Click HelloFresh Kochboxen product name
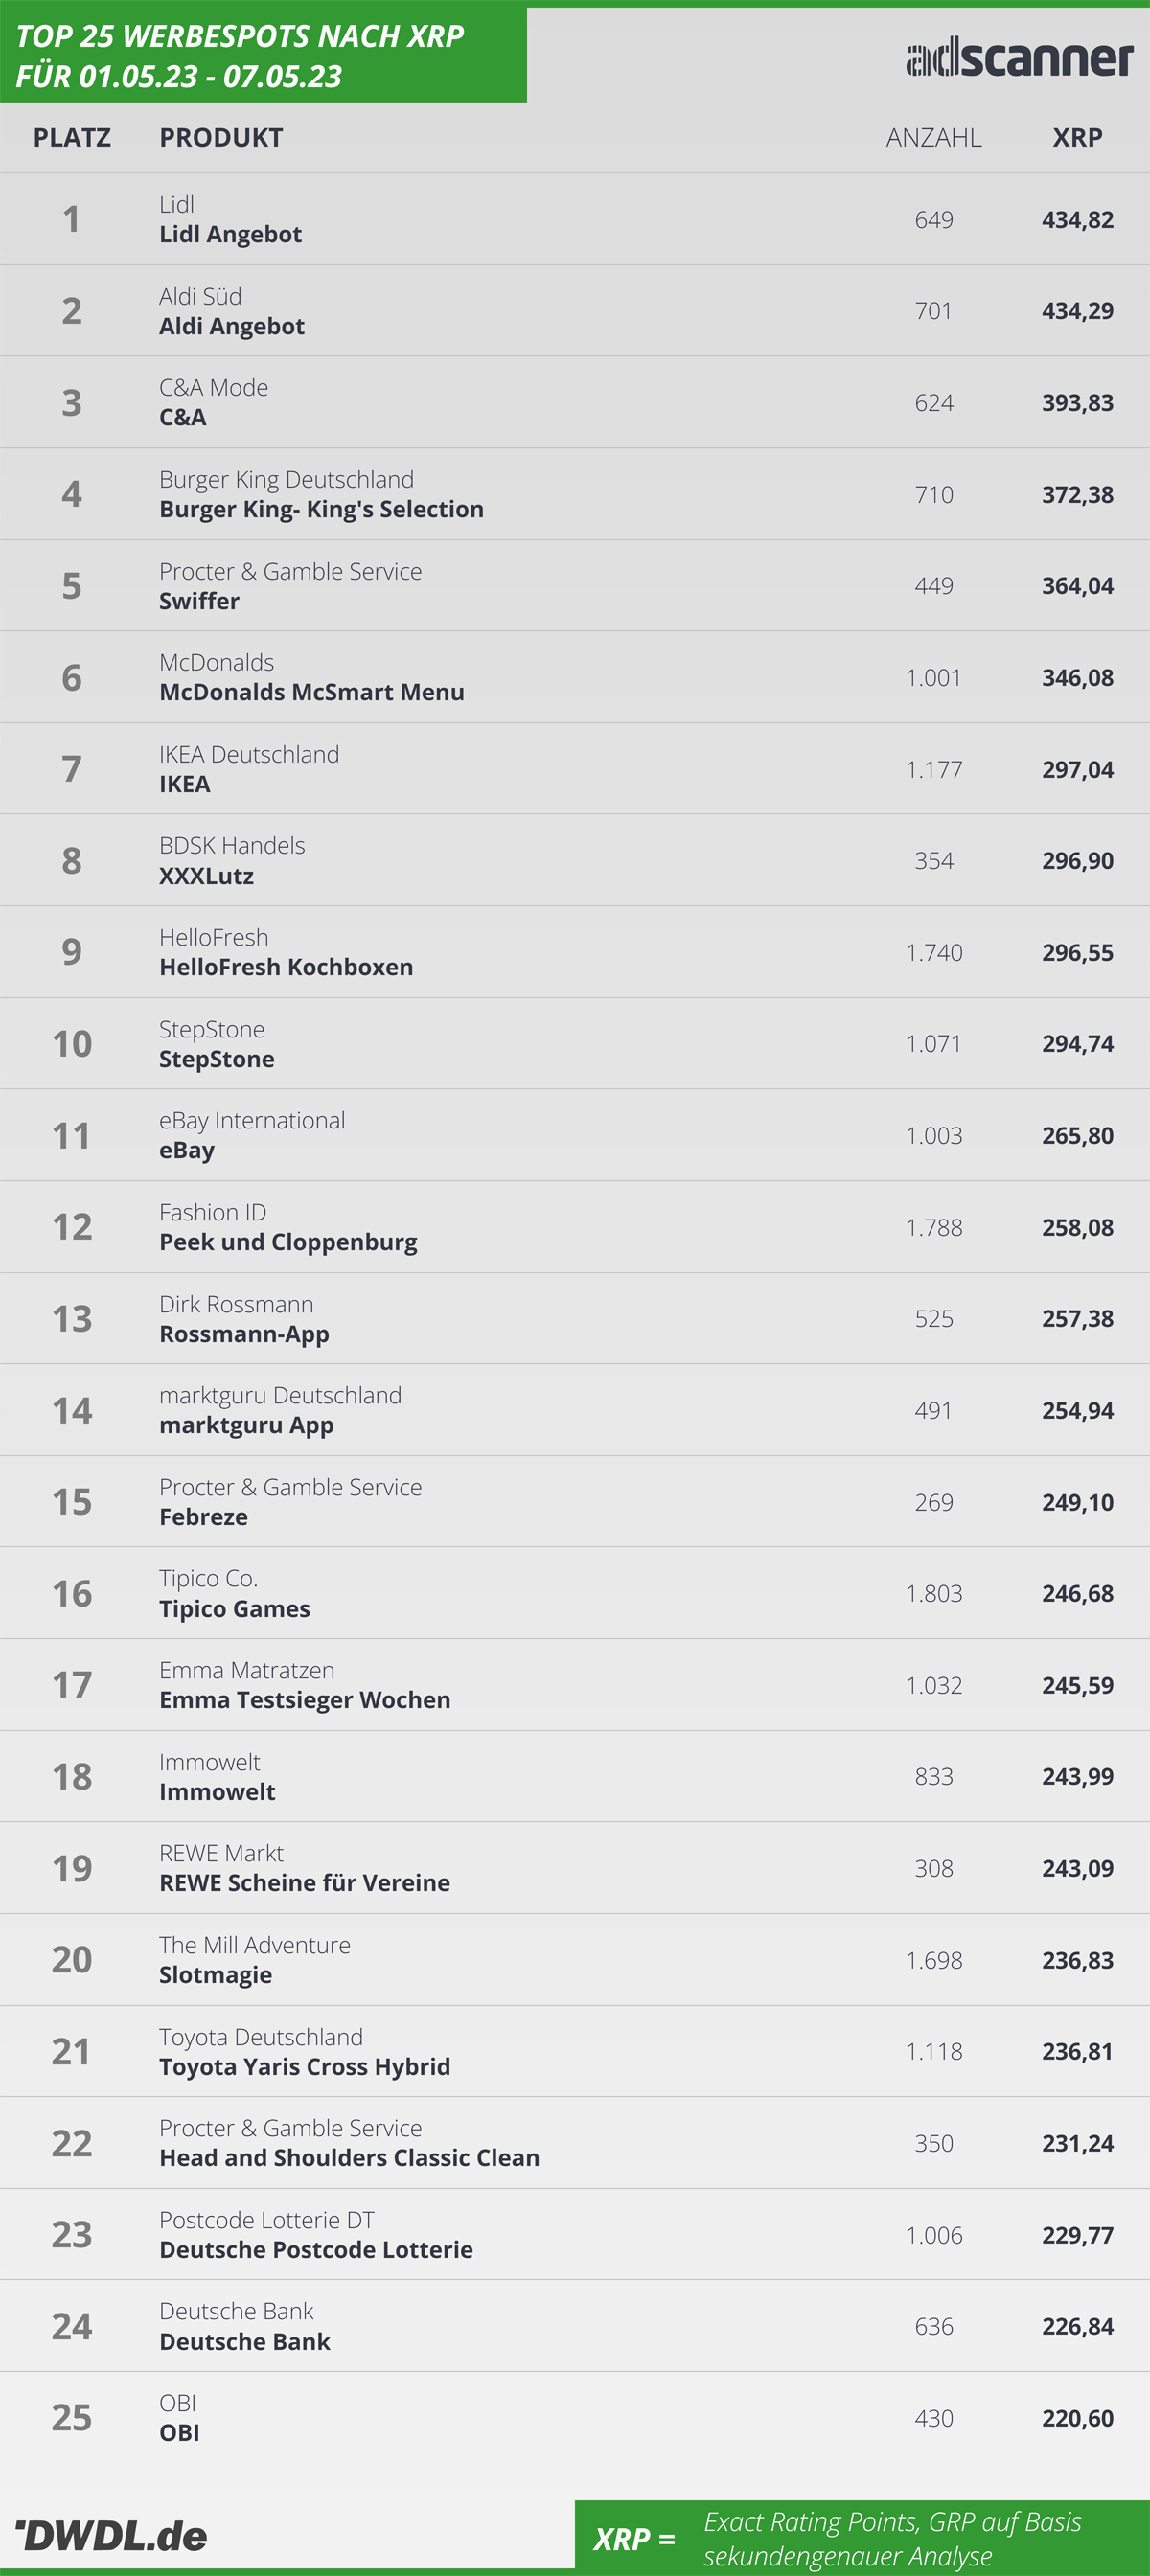The width and height of the screenshot is (1150, 2576). coord(286,967)
